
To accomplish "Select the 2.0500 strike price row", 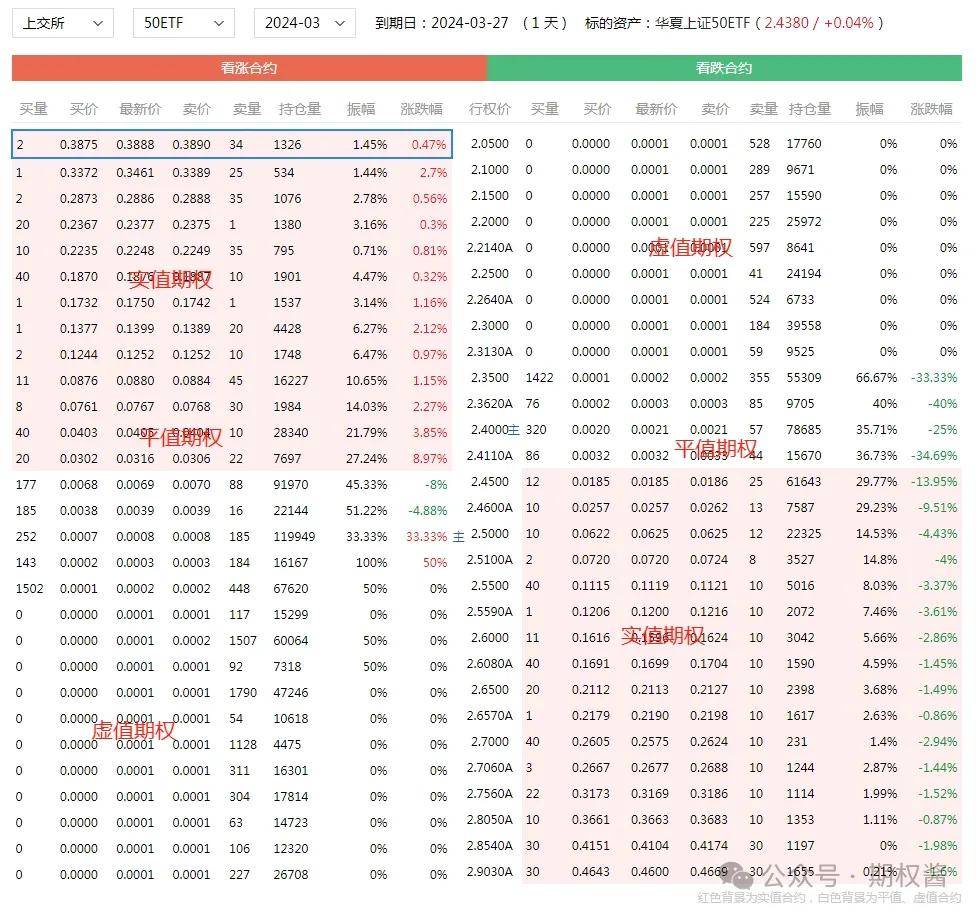I will pos(489,144).
